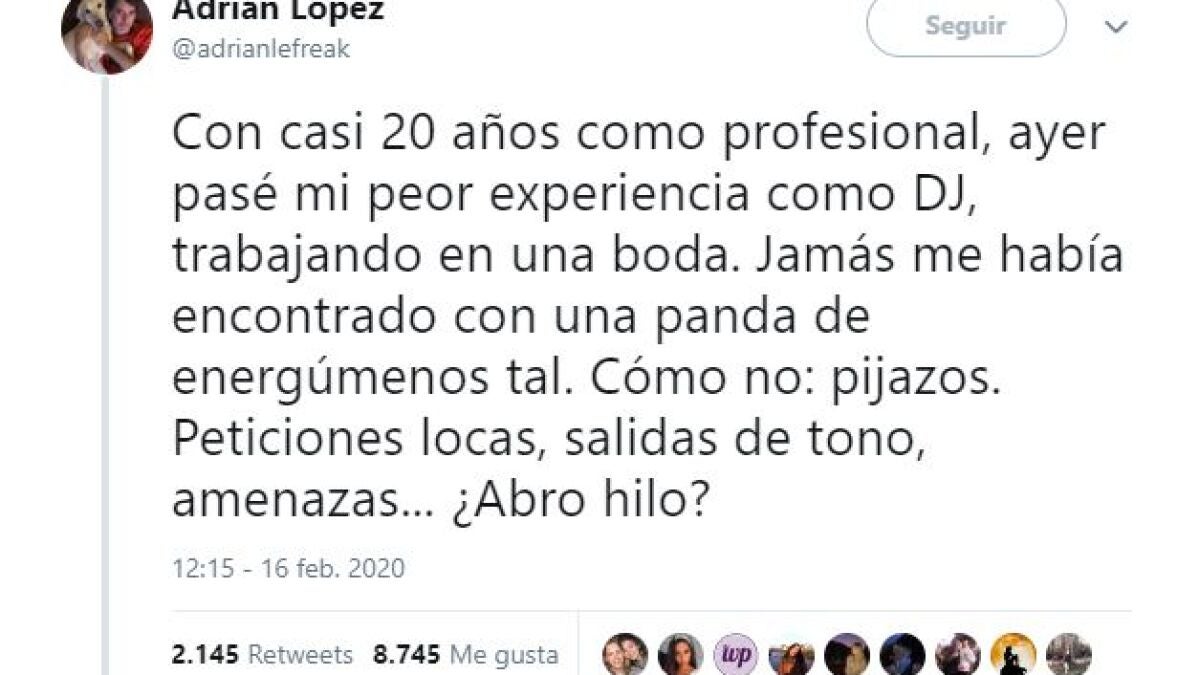Open the last gray liker avatar

click(x=1068, y=654)
